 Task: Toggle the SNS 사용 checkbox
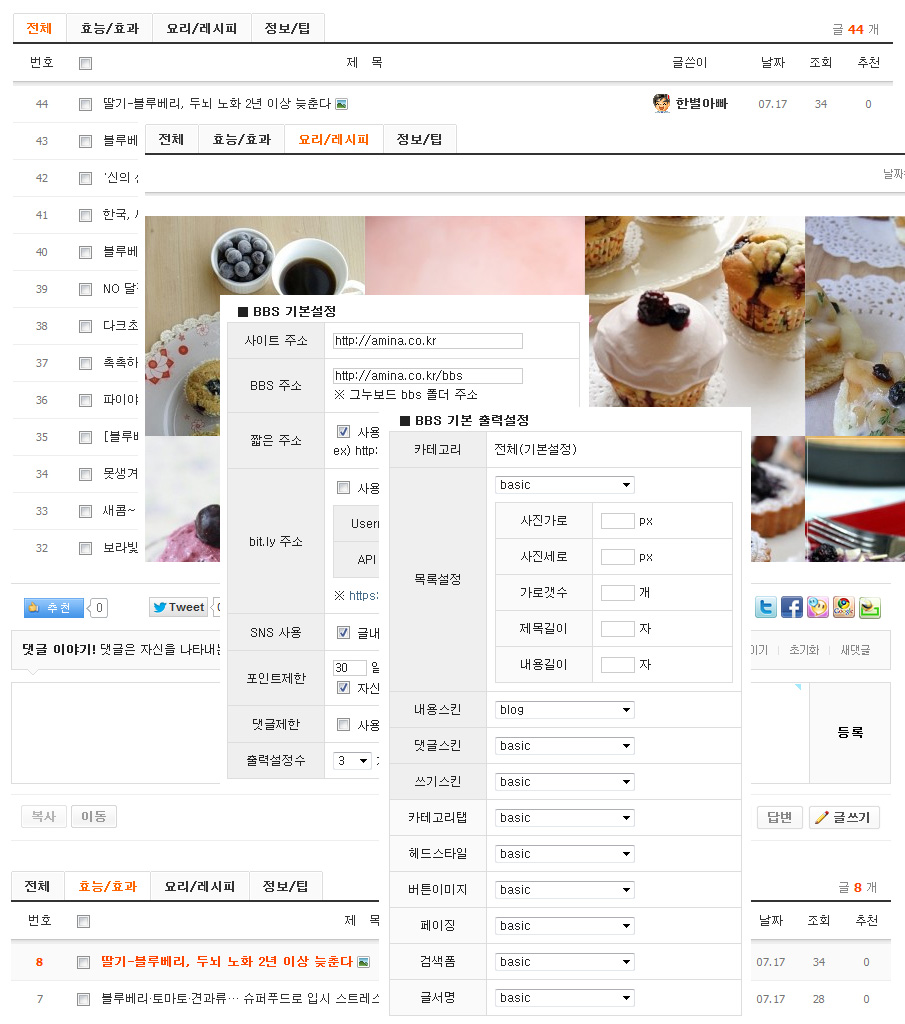[x=343, y=632]
